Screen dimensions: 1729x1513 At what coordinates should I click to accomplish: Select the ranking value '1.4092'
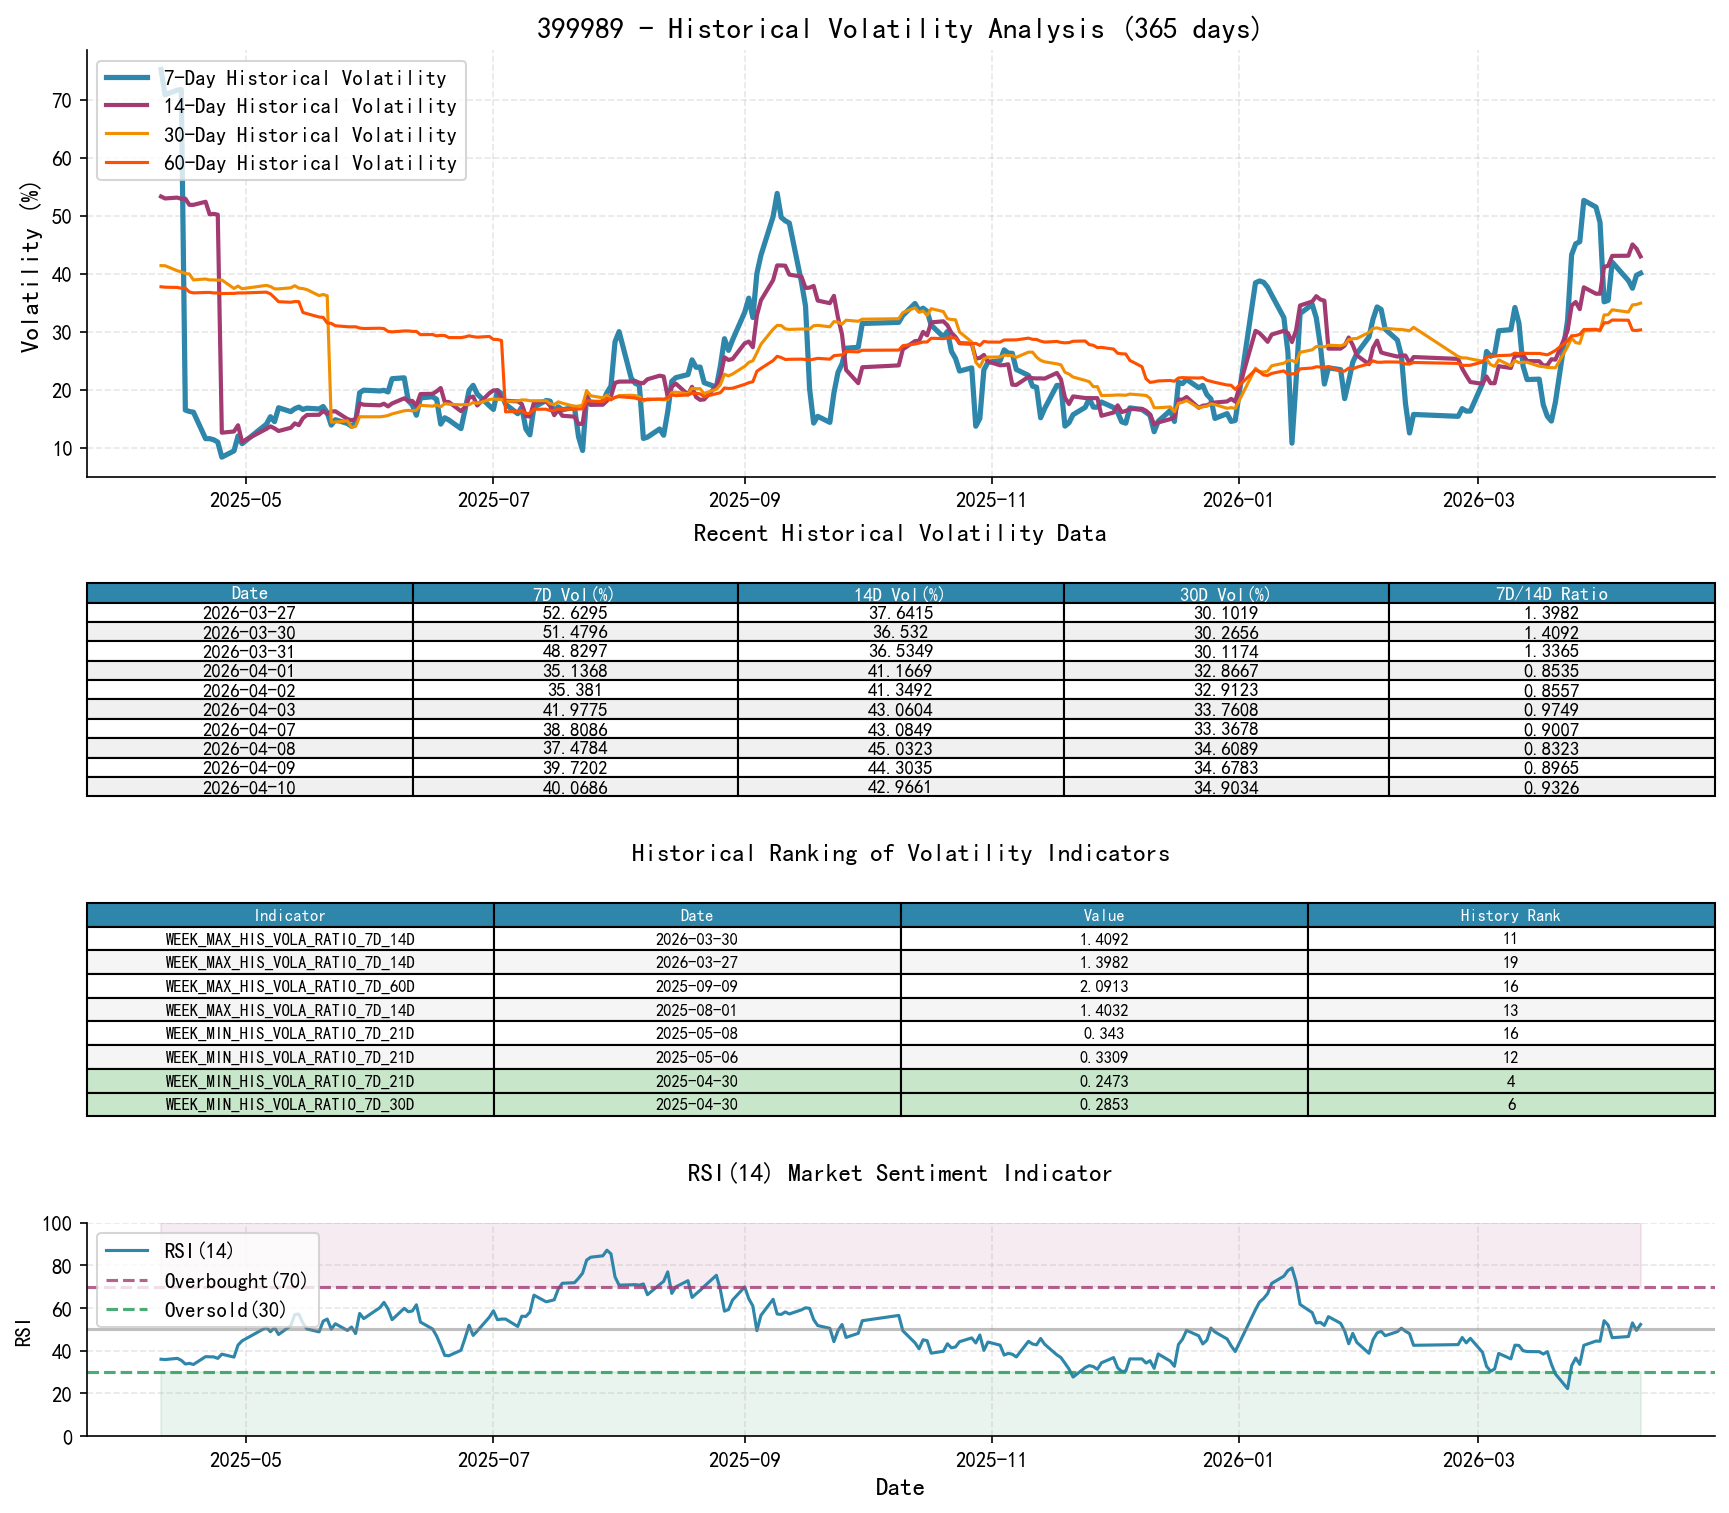coord(1104,939)
